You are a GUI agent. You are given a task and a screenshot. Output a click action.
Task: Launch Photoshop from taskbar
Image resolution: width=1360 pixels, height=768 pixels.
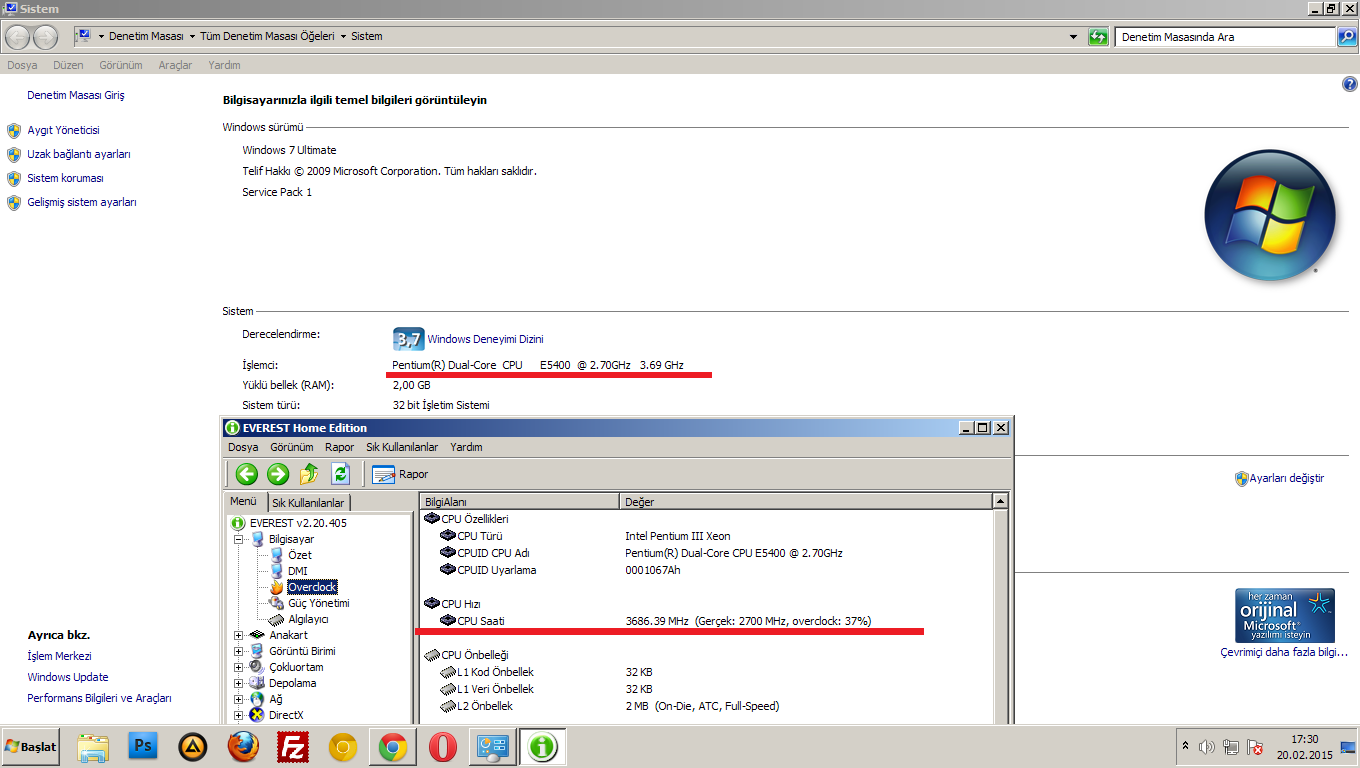point(143,747)
